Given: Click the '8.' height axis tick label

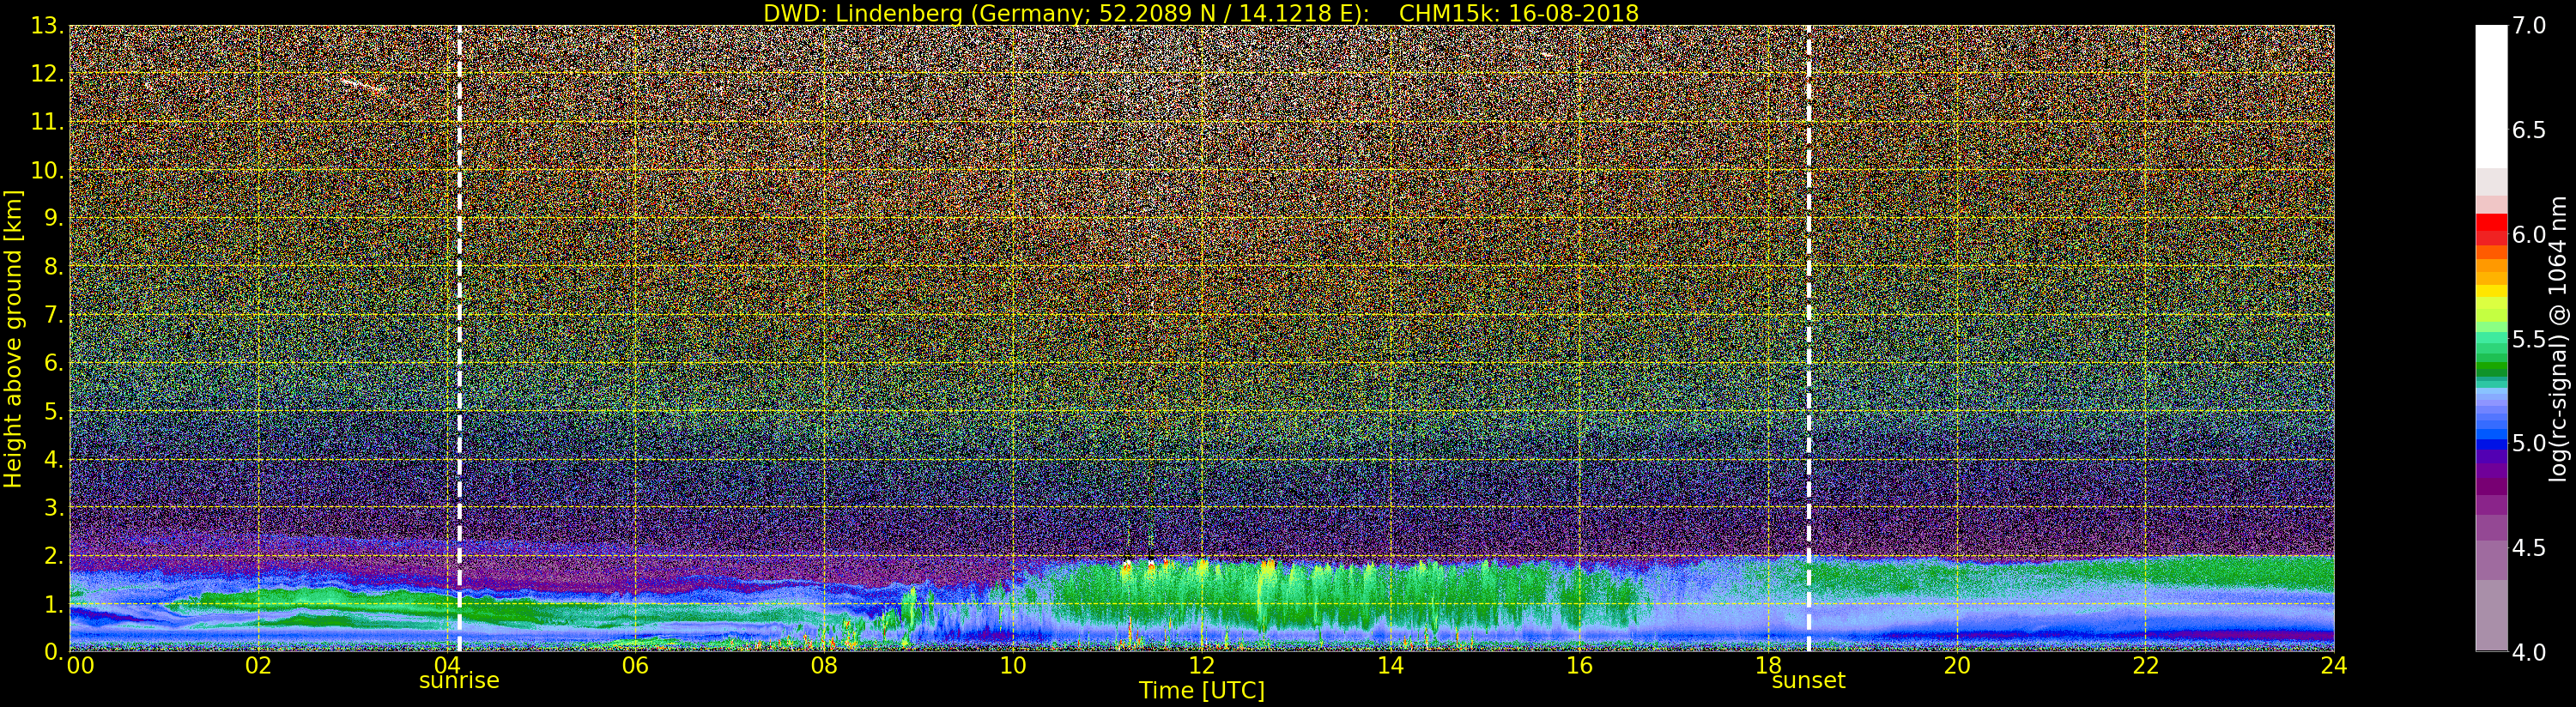Looking at the screenshot, I should pos(54,267).
